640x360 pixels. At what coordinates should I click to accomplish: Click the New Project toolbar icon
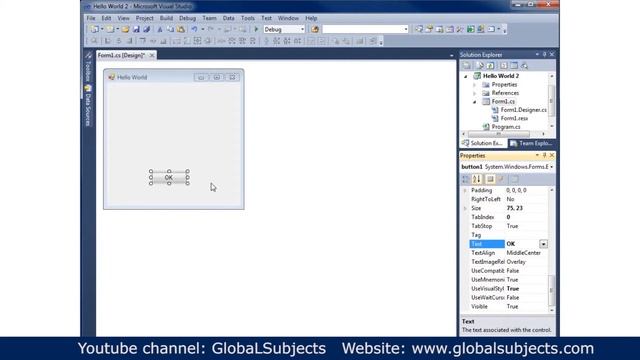95,29
